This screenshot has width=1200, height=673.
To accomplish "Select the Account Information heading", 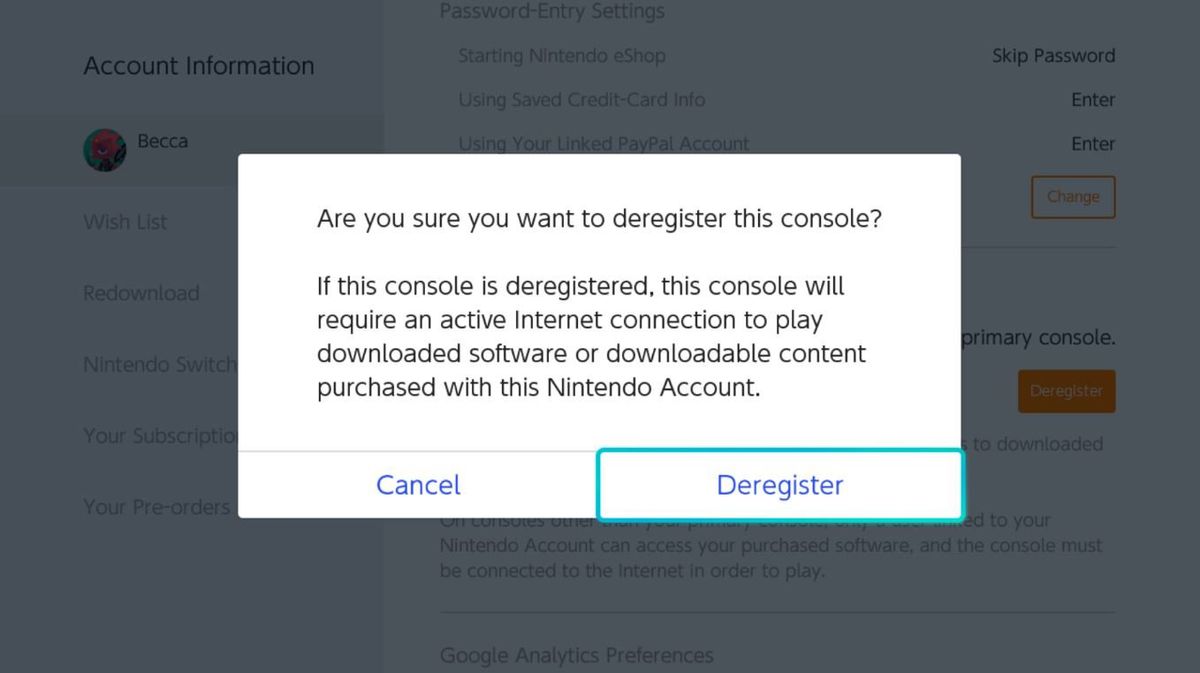I will tap(198, 66).
